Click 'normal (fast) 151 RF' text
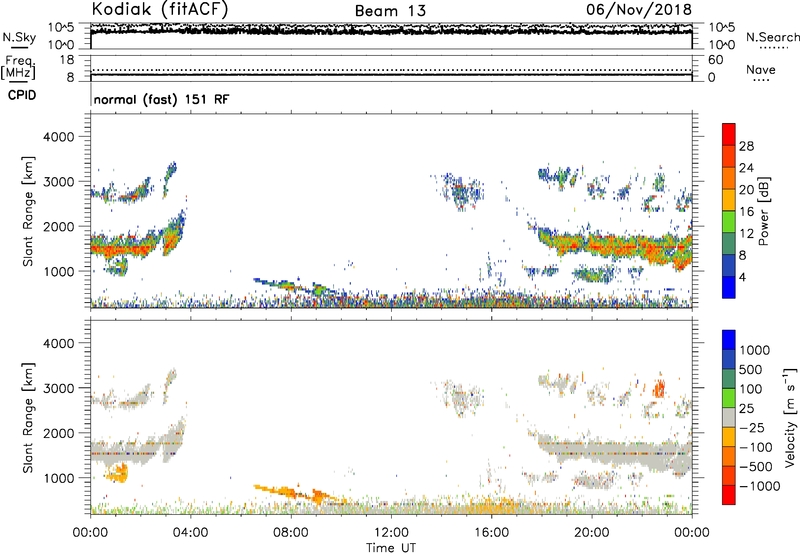Screen dimensions: 800x554 coord(161,99)
